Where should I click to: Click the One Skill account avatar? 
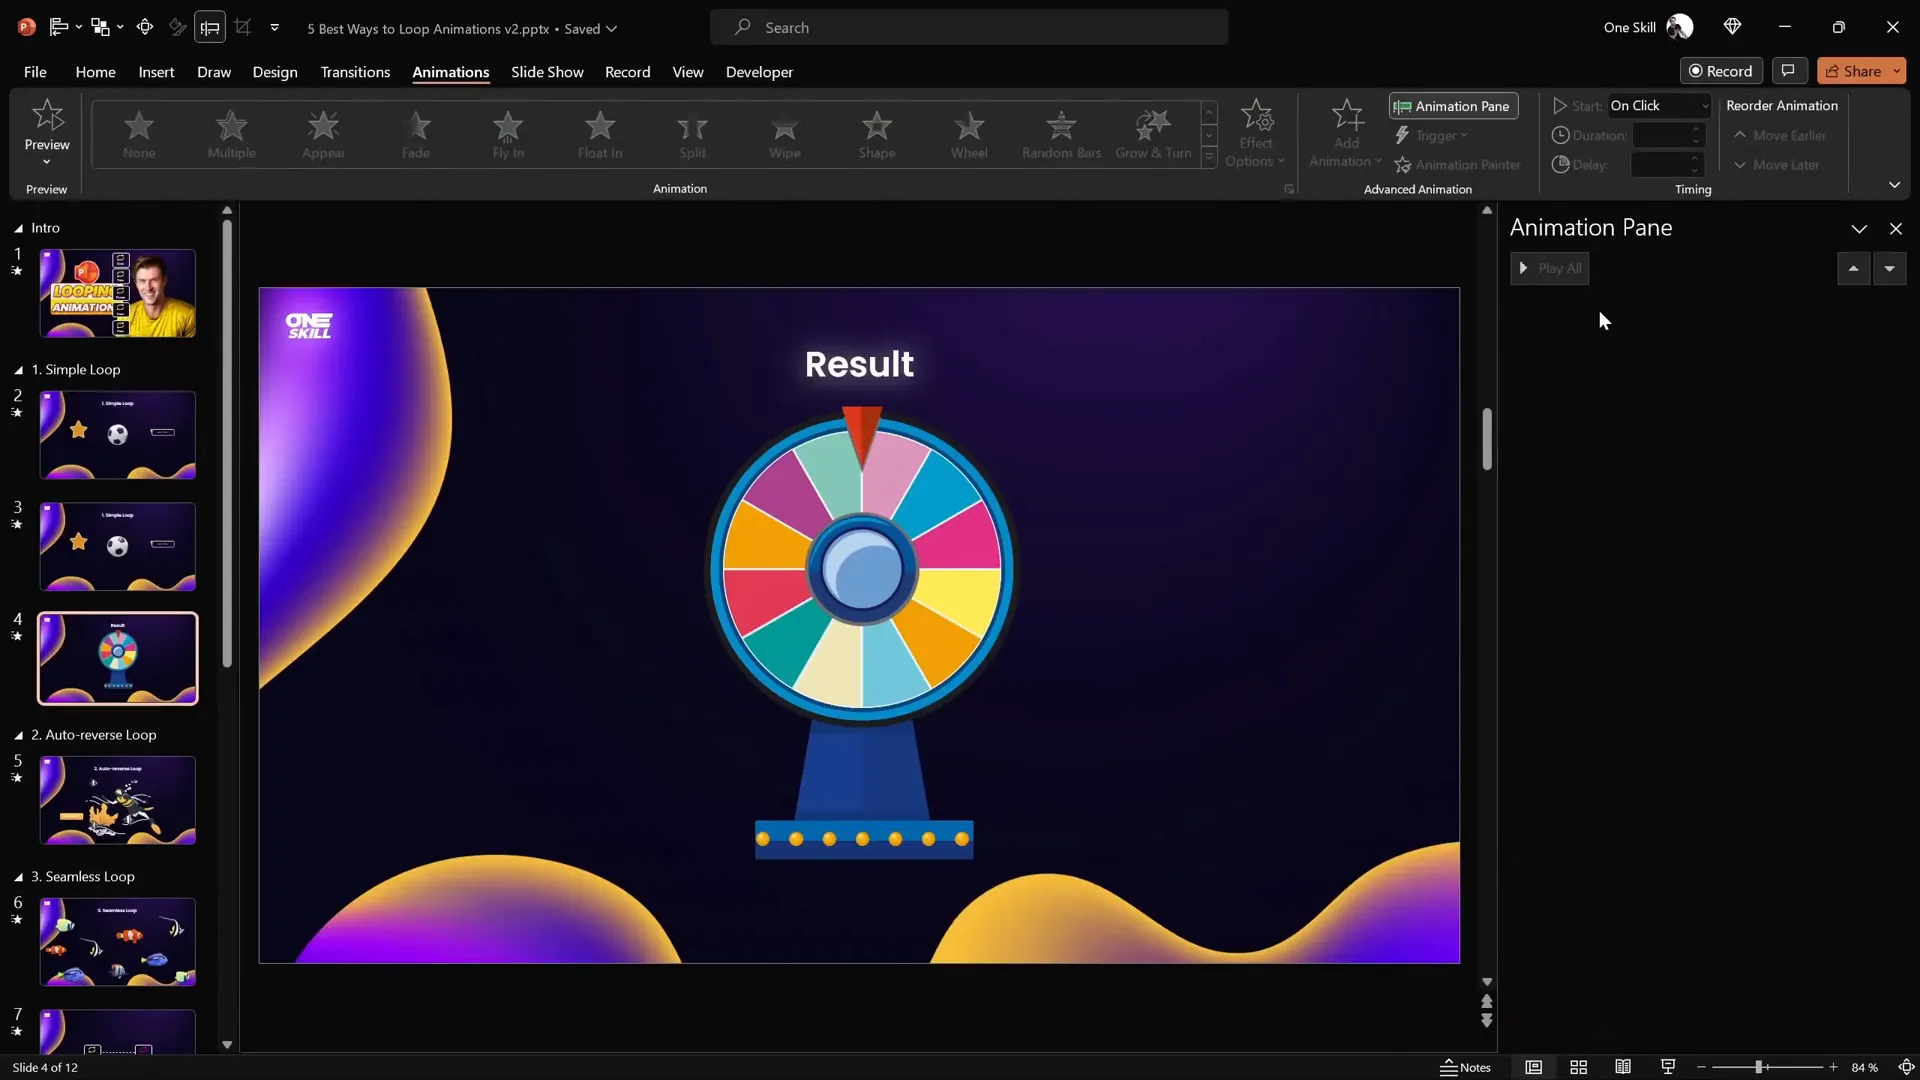pyautogui.click(x=1680, y=27)
